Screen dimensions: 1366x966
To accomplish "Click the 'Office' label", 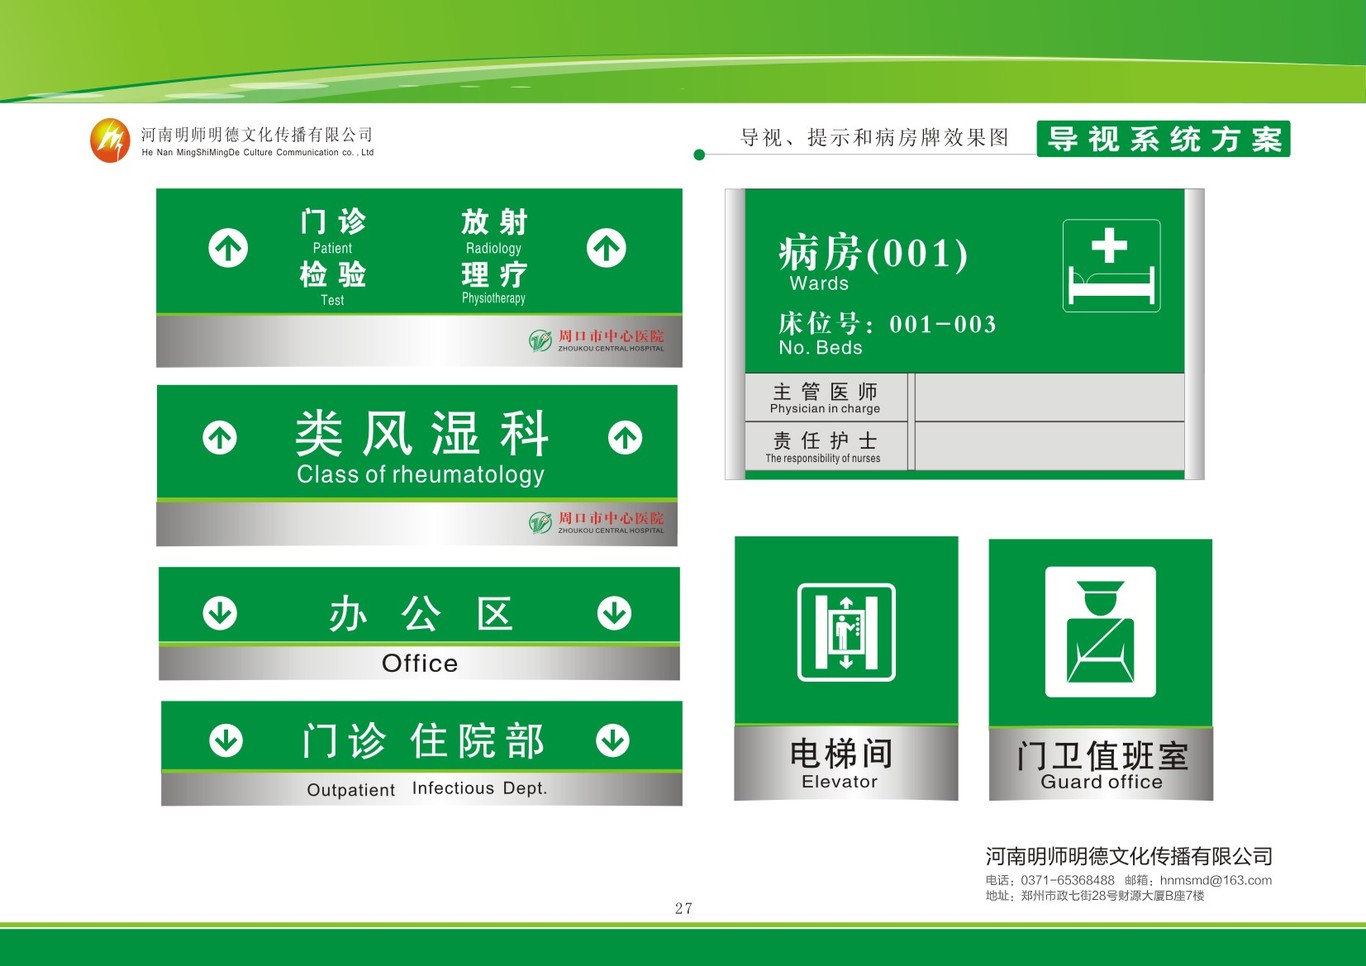I will point(420,663).
